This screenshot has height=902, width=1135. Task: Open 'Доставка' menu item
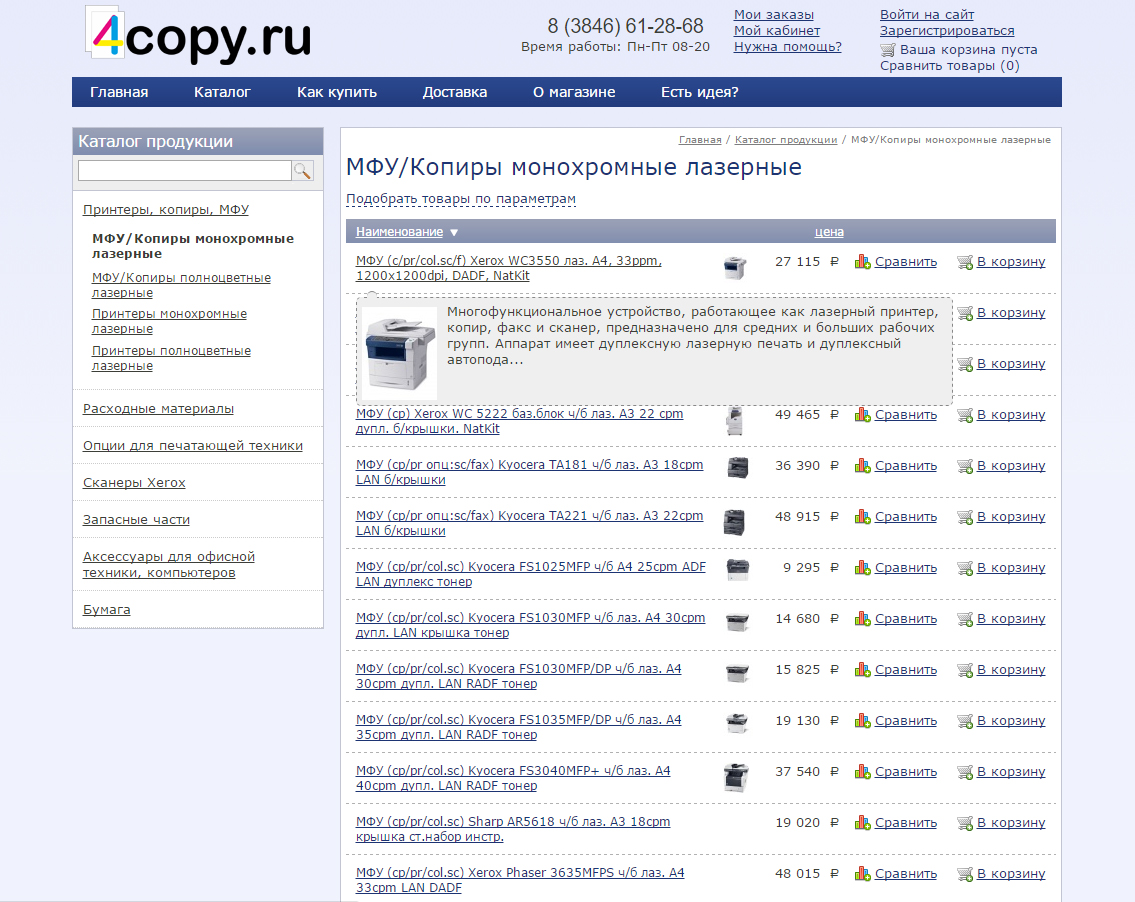[x=455, y=92]
